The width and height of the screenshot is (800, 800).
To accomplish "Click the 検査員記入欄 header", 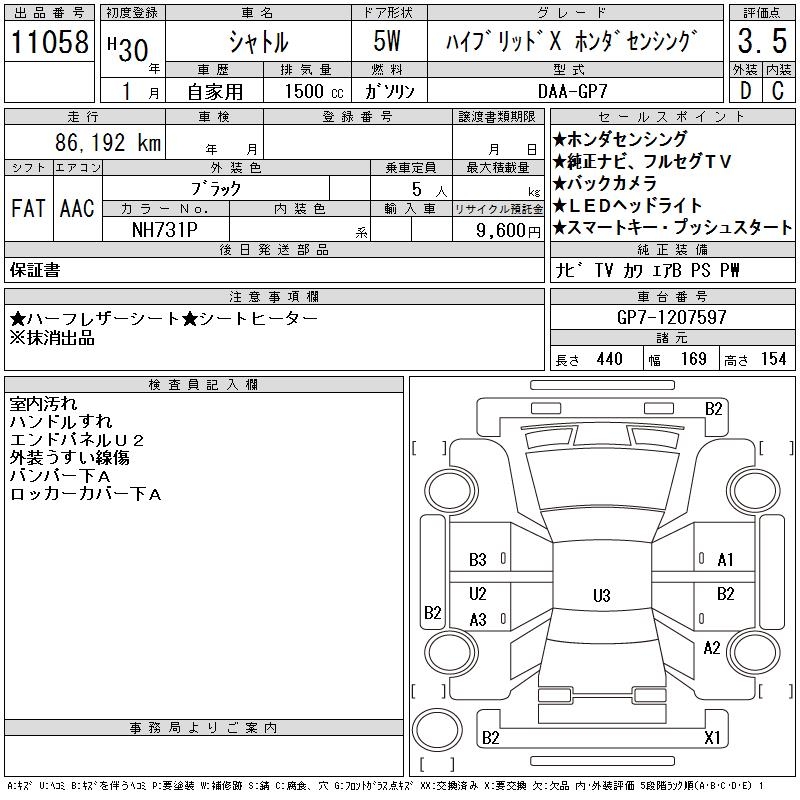I will [x=203, y=384].
